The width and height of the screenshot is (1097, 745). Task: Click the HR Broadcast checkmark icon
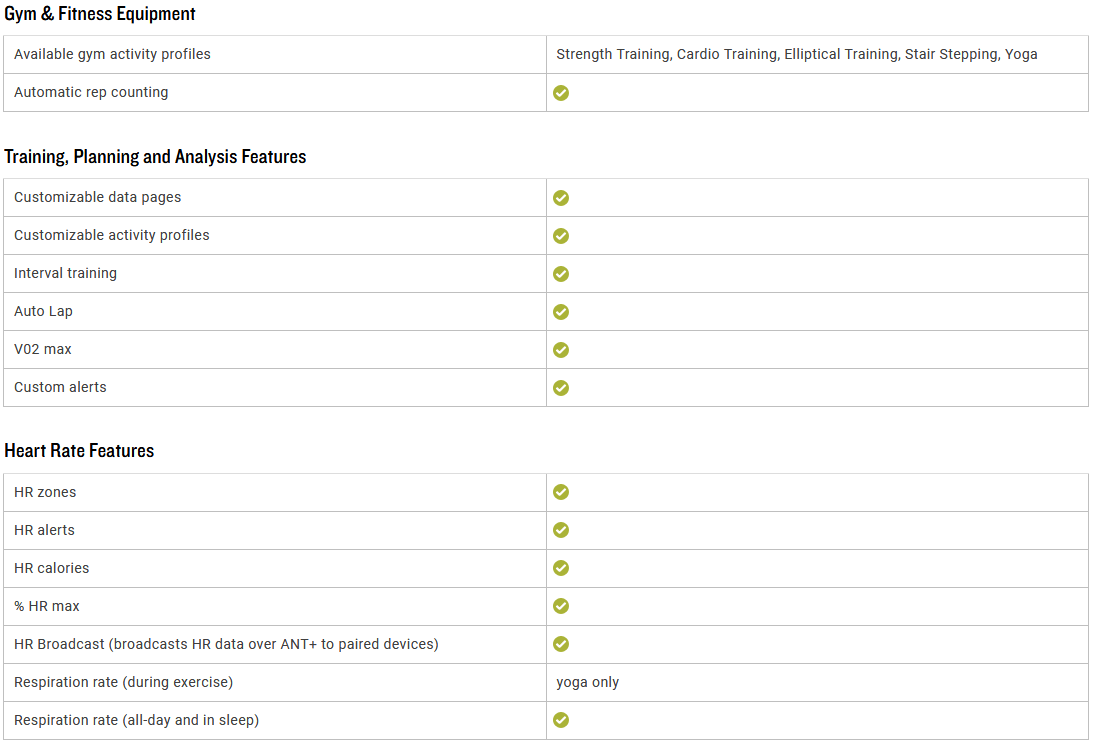(560, 644)
